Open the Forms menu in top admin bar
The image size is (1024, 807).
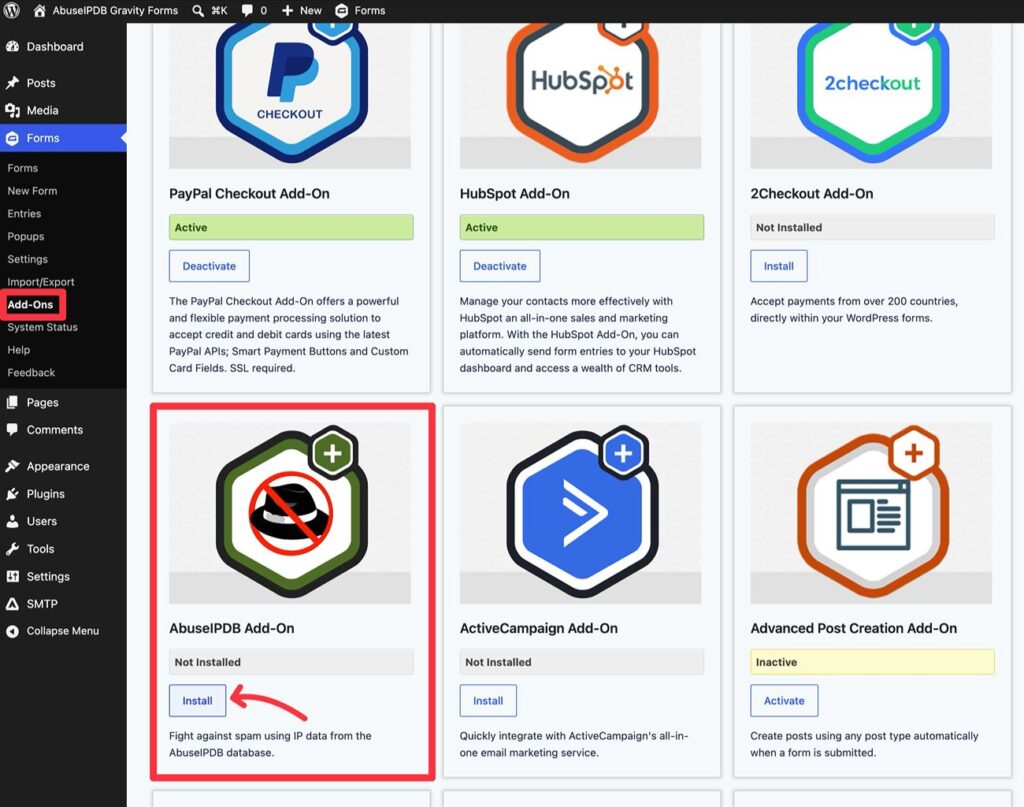point(360,10)
